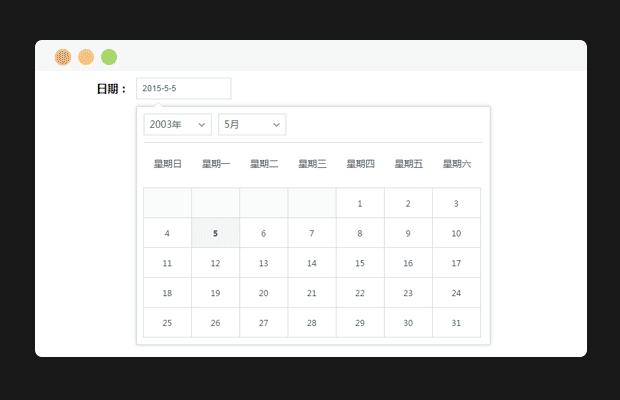Click the date input field showing 2015-5-5

(x=183, y=89)
